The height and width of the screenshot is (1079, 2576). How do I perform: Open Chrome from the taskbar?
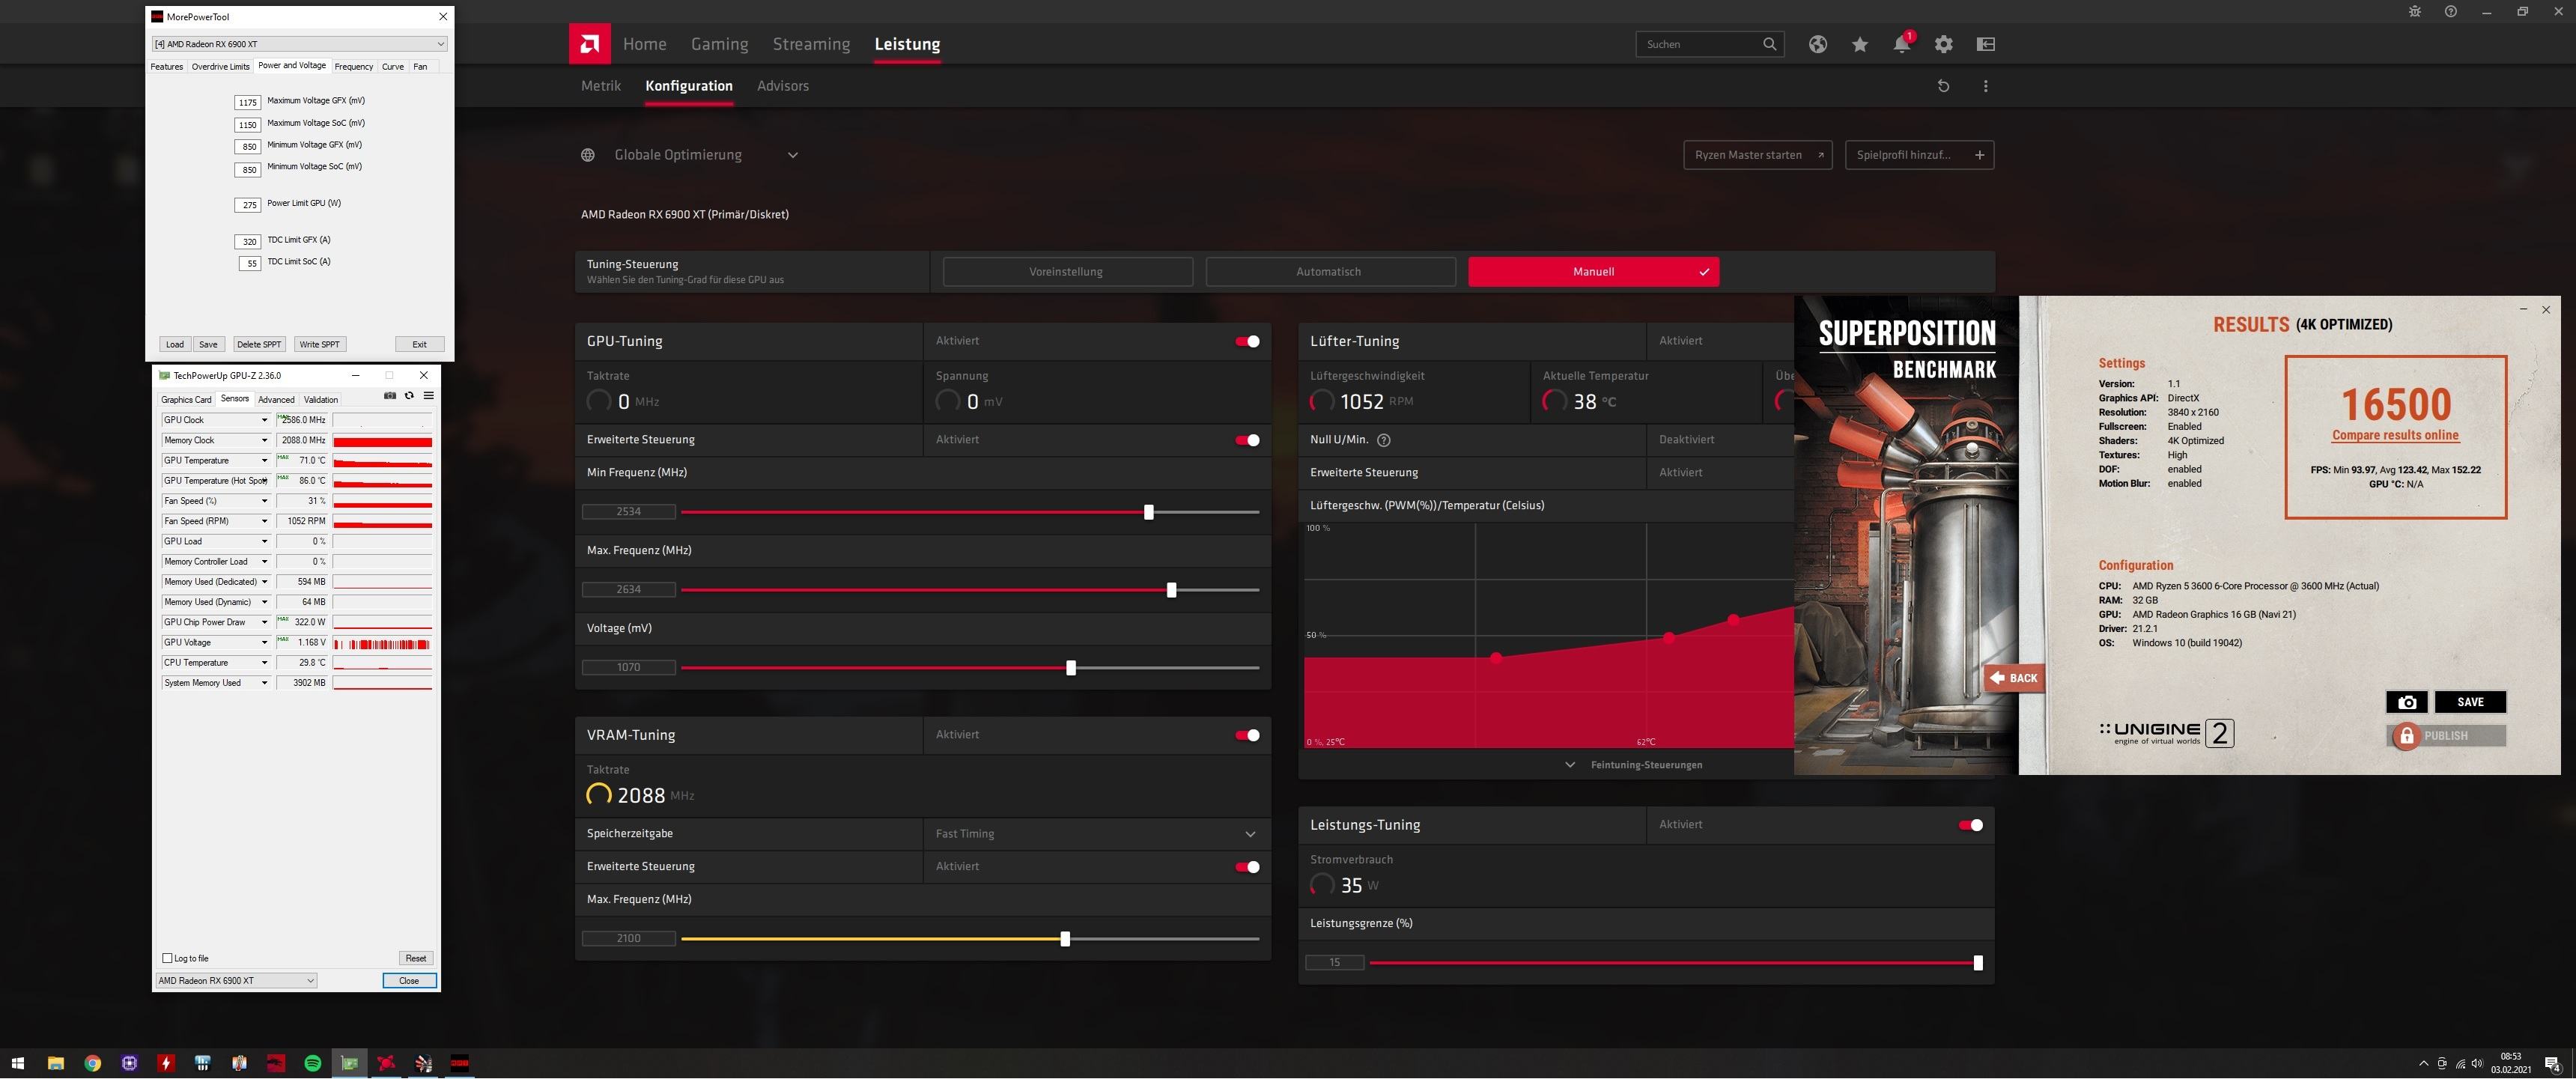coord(93,1063)
